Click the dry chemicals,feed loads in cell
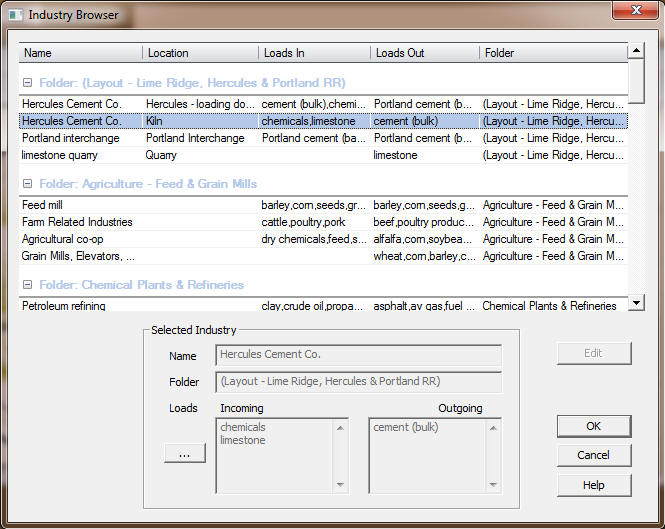 314,239
